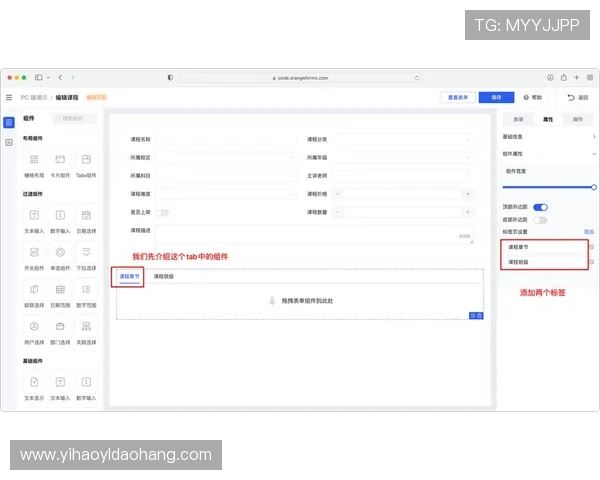Open the blue components panel sidebar icon
The image size is (600, 480).
9,122
